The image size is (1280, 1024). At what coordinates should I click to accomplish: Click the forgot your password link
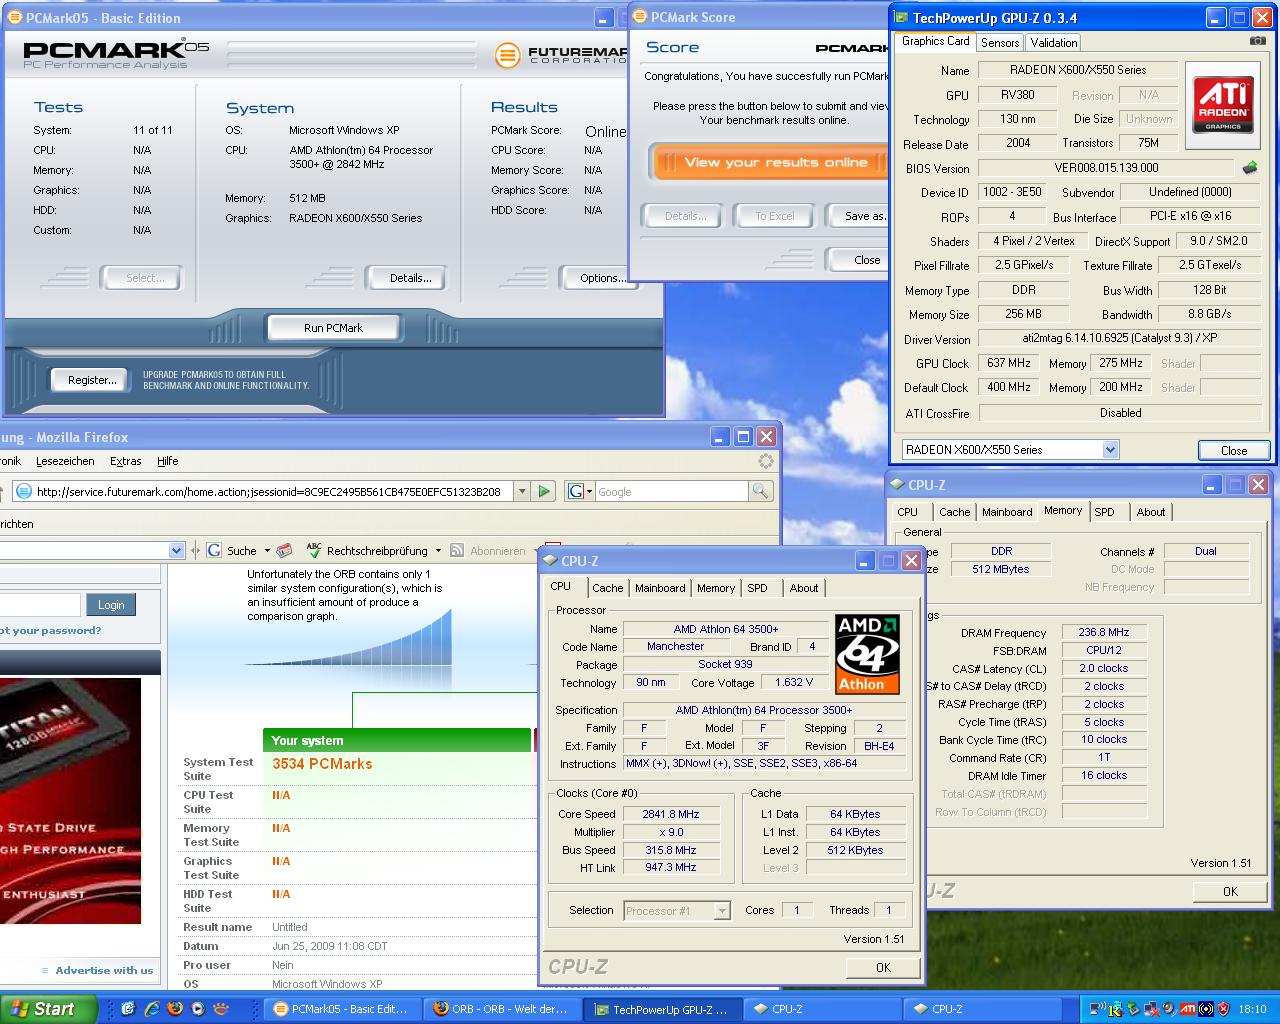50,630
